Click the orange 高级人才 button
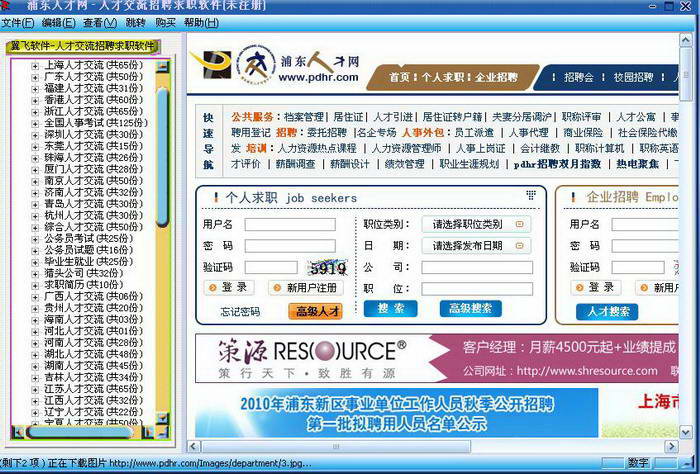The image size is (700, 474). tap(316, 311)
